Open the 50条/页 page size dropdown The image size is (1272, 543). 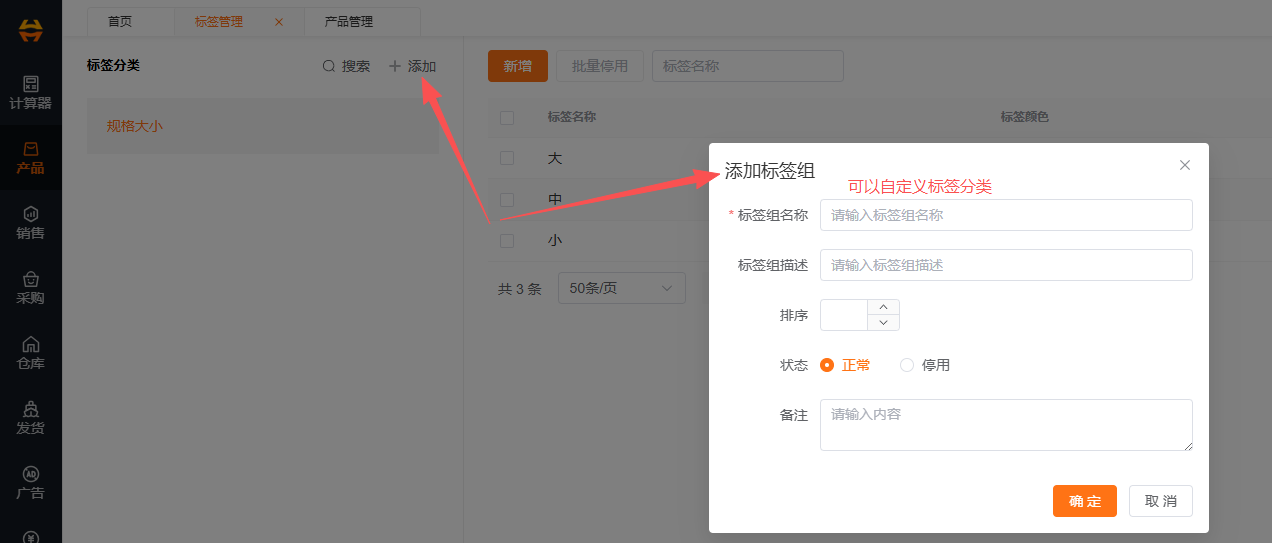621,288
